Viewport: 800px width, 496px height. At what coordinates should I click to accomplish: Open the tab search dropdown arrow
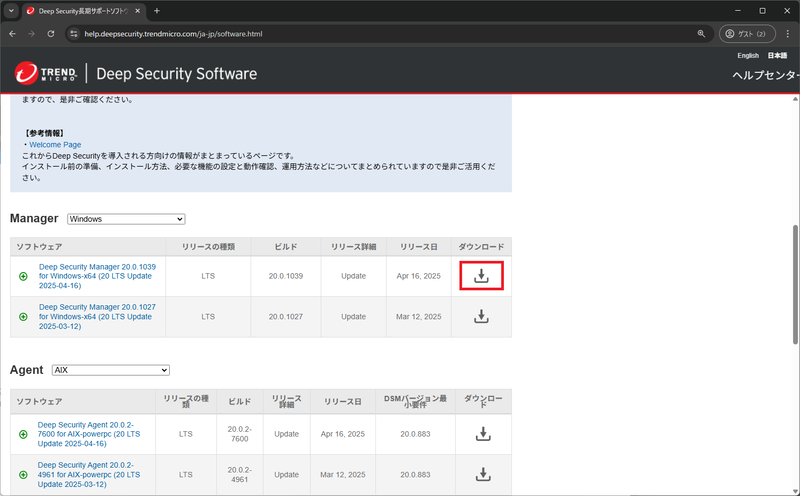tap(11, 11)
